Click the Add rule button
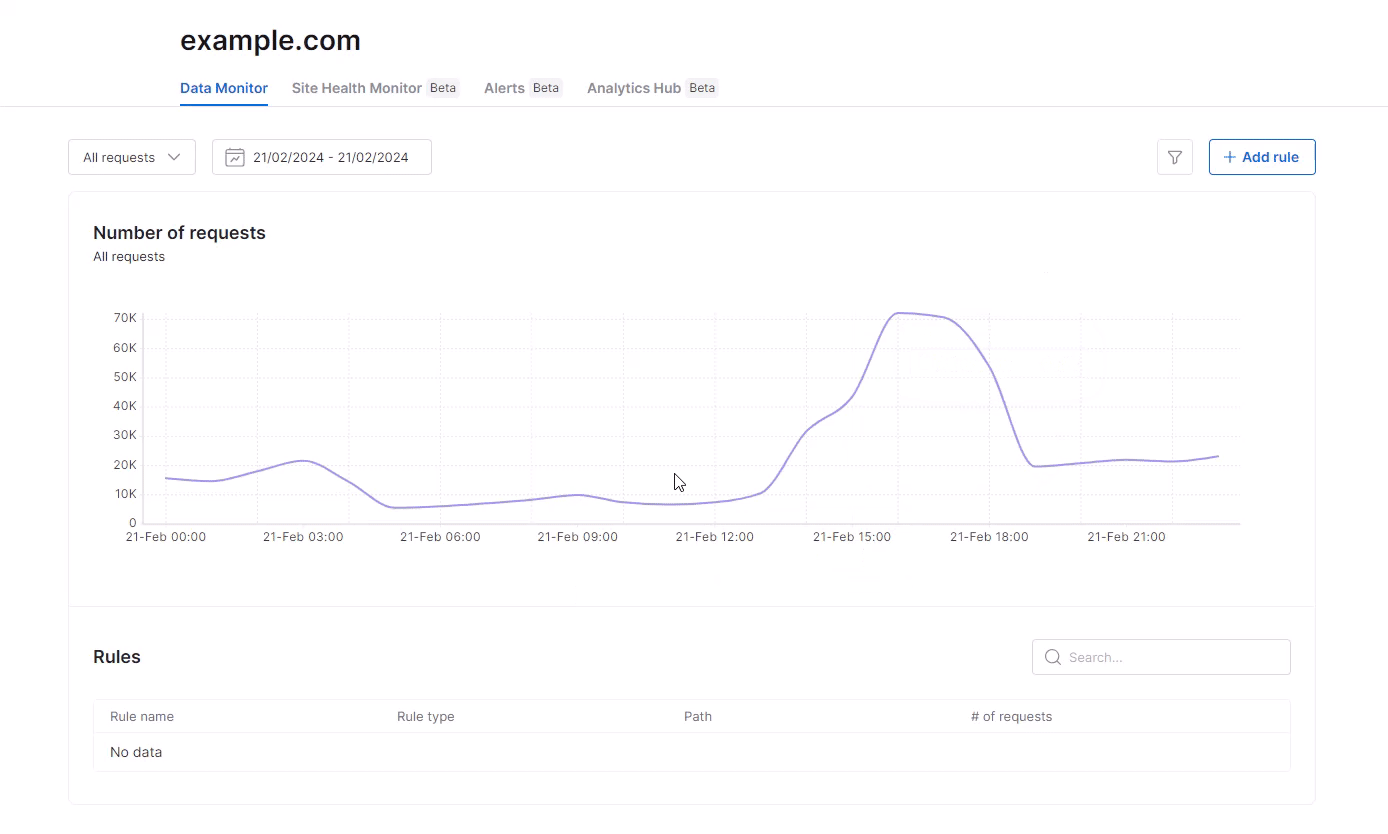Image resolution: width=1388 pixels, height=834 pixels. 1262,157
